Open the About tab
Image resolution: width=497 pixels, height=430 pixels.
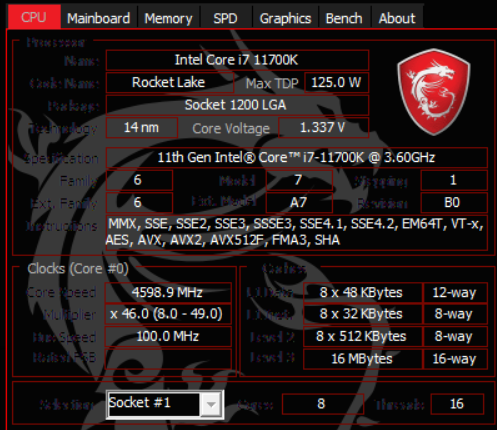[397, 18]
